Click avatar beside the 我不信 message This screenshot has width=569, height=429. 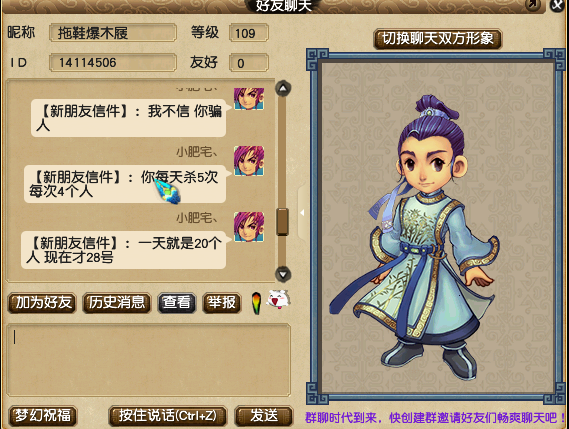click(249, 98)
